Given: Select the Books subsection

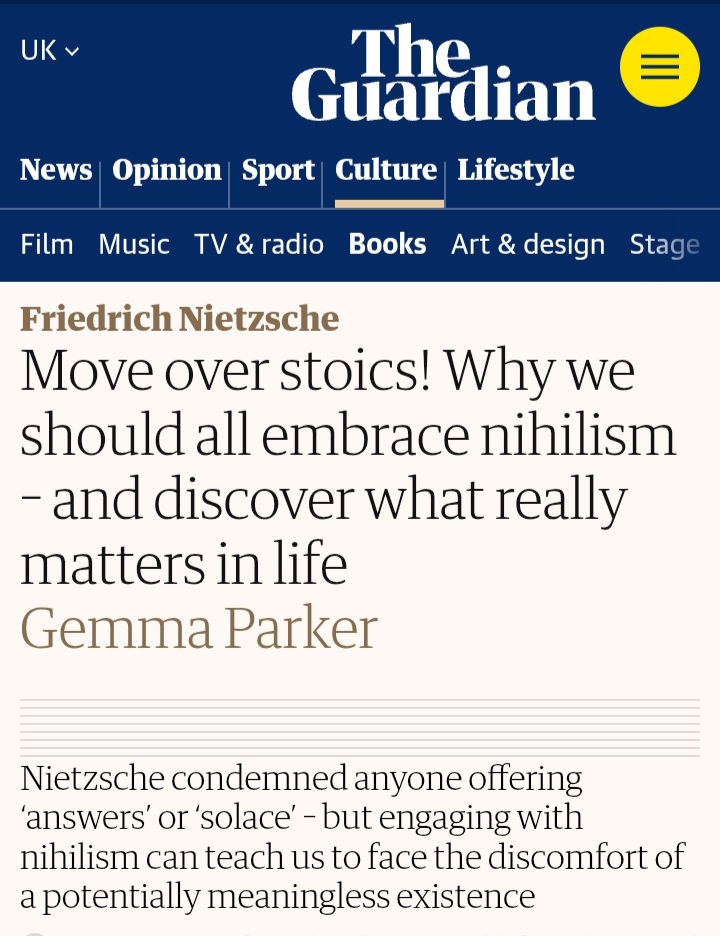Looking at the screenshot, I should (387, 245).
